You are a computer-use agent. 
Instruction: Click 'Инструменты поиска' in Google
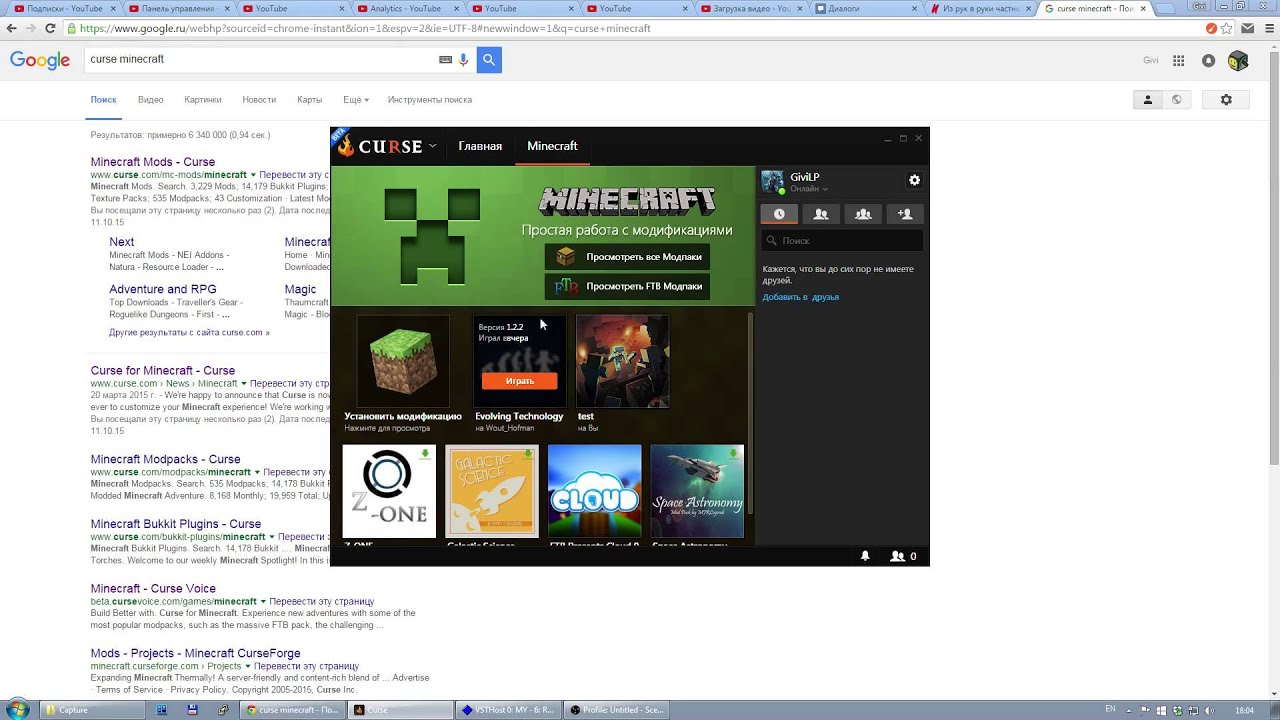coord(430,100)
